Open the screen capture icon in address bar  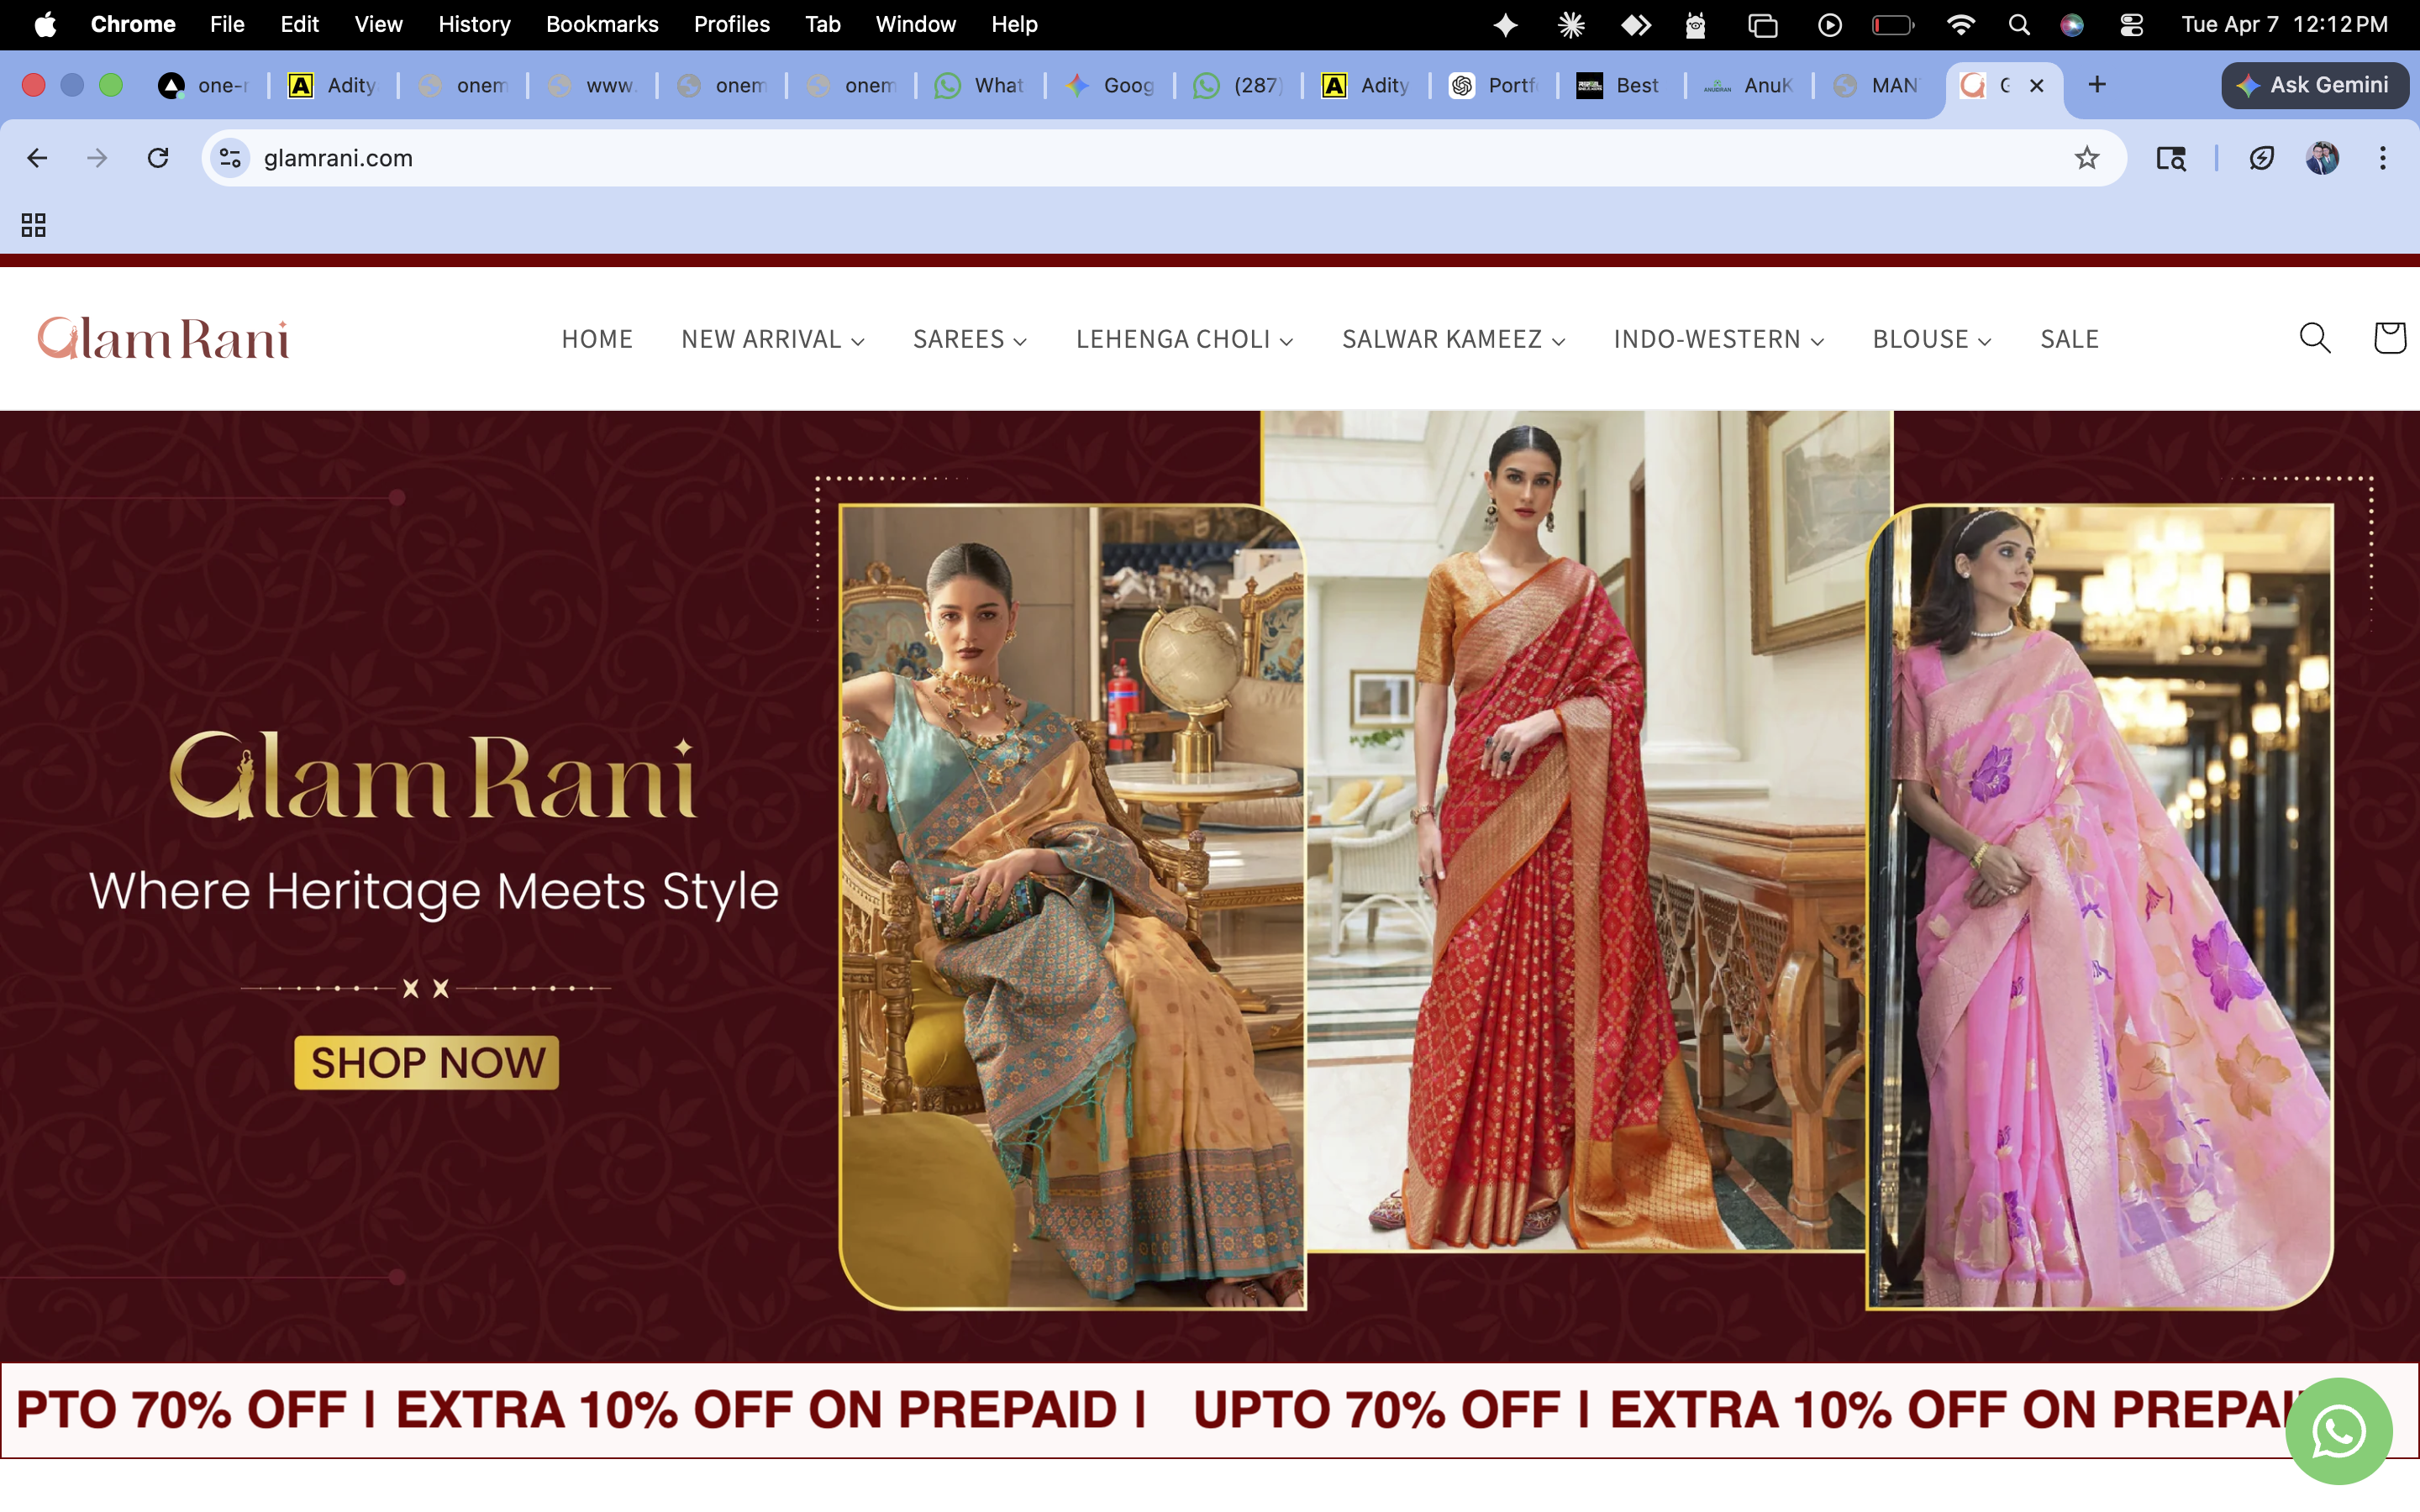2170,158
